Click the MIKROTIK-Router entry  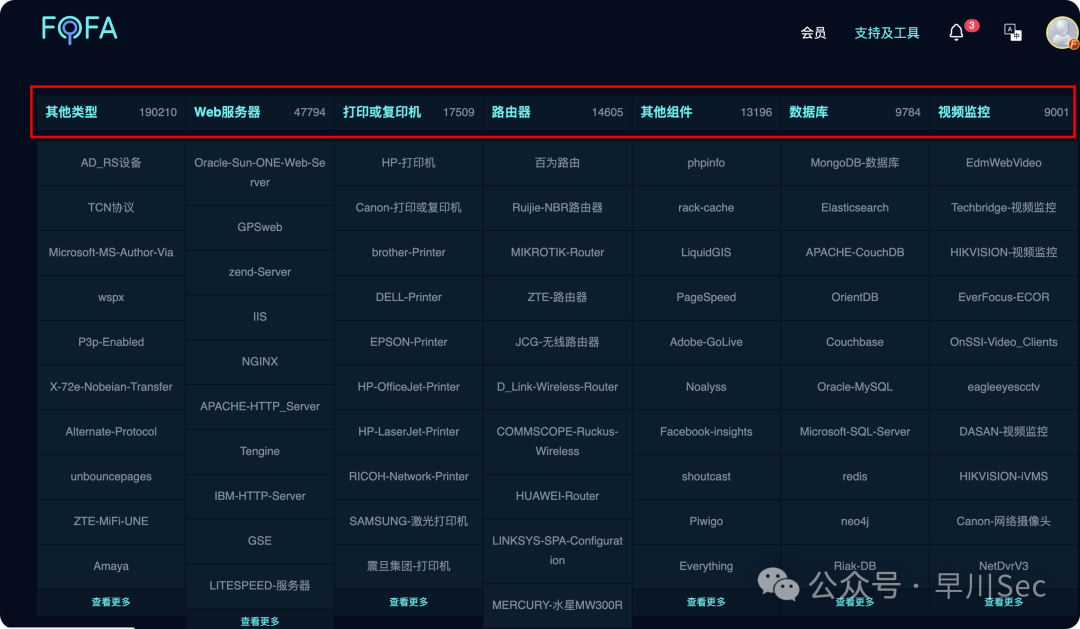(x=557, y=252)
